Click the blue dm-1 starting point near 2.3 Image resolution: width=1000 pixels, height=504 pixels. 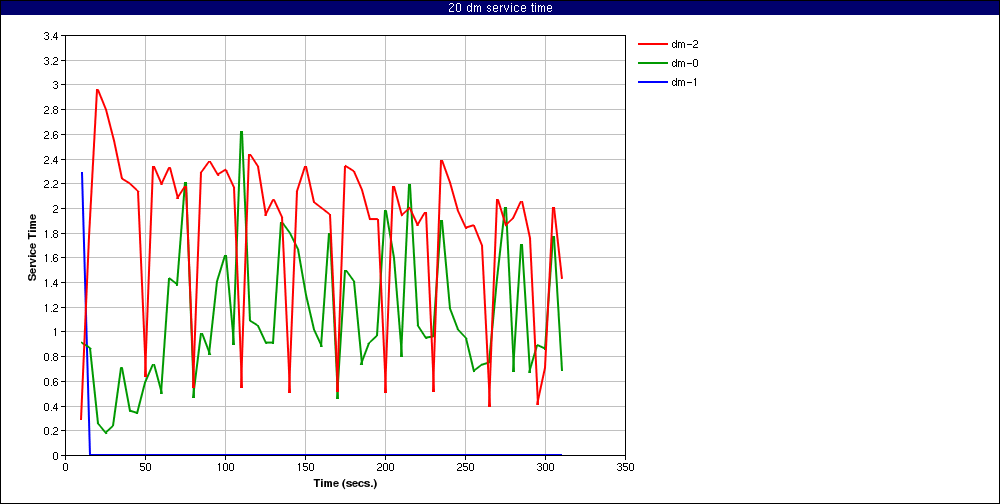click(x=82, y=173)
